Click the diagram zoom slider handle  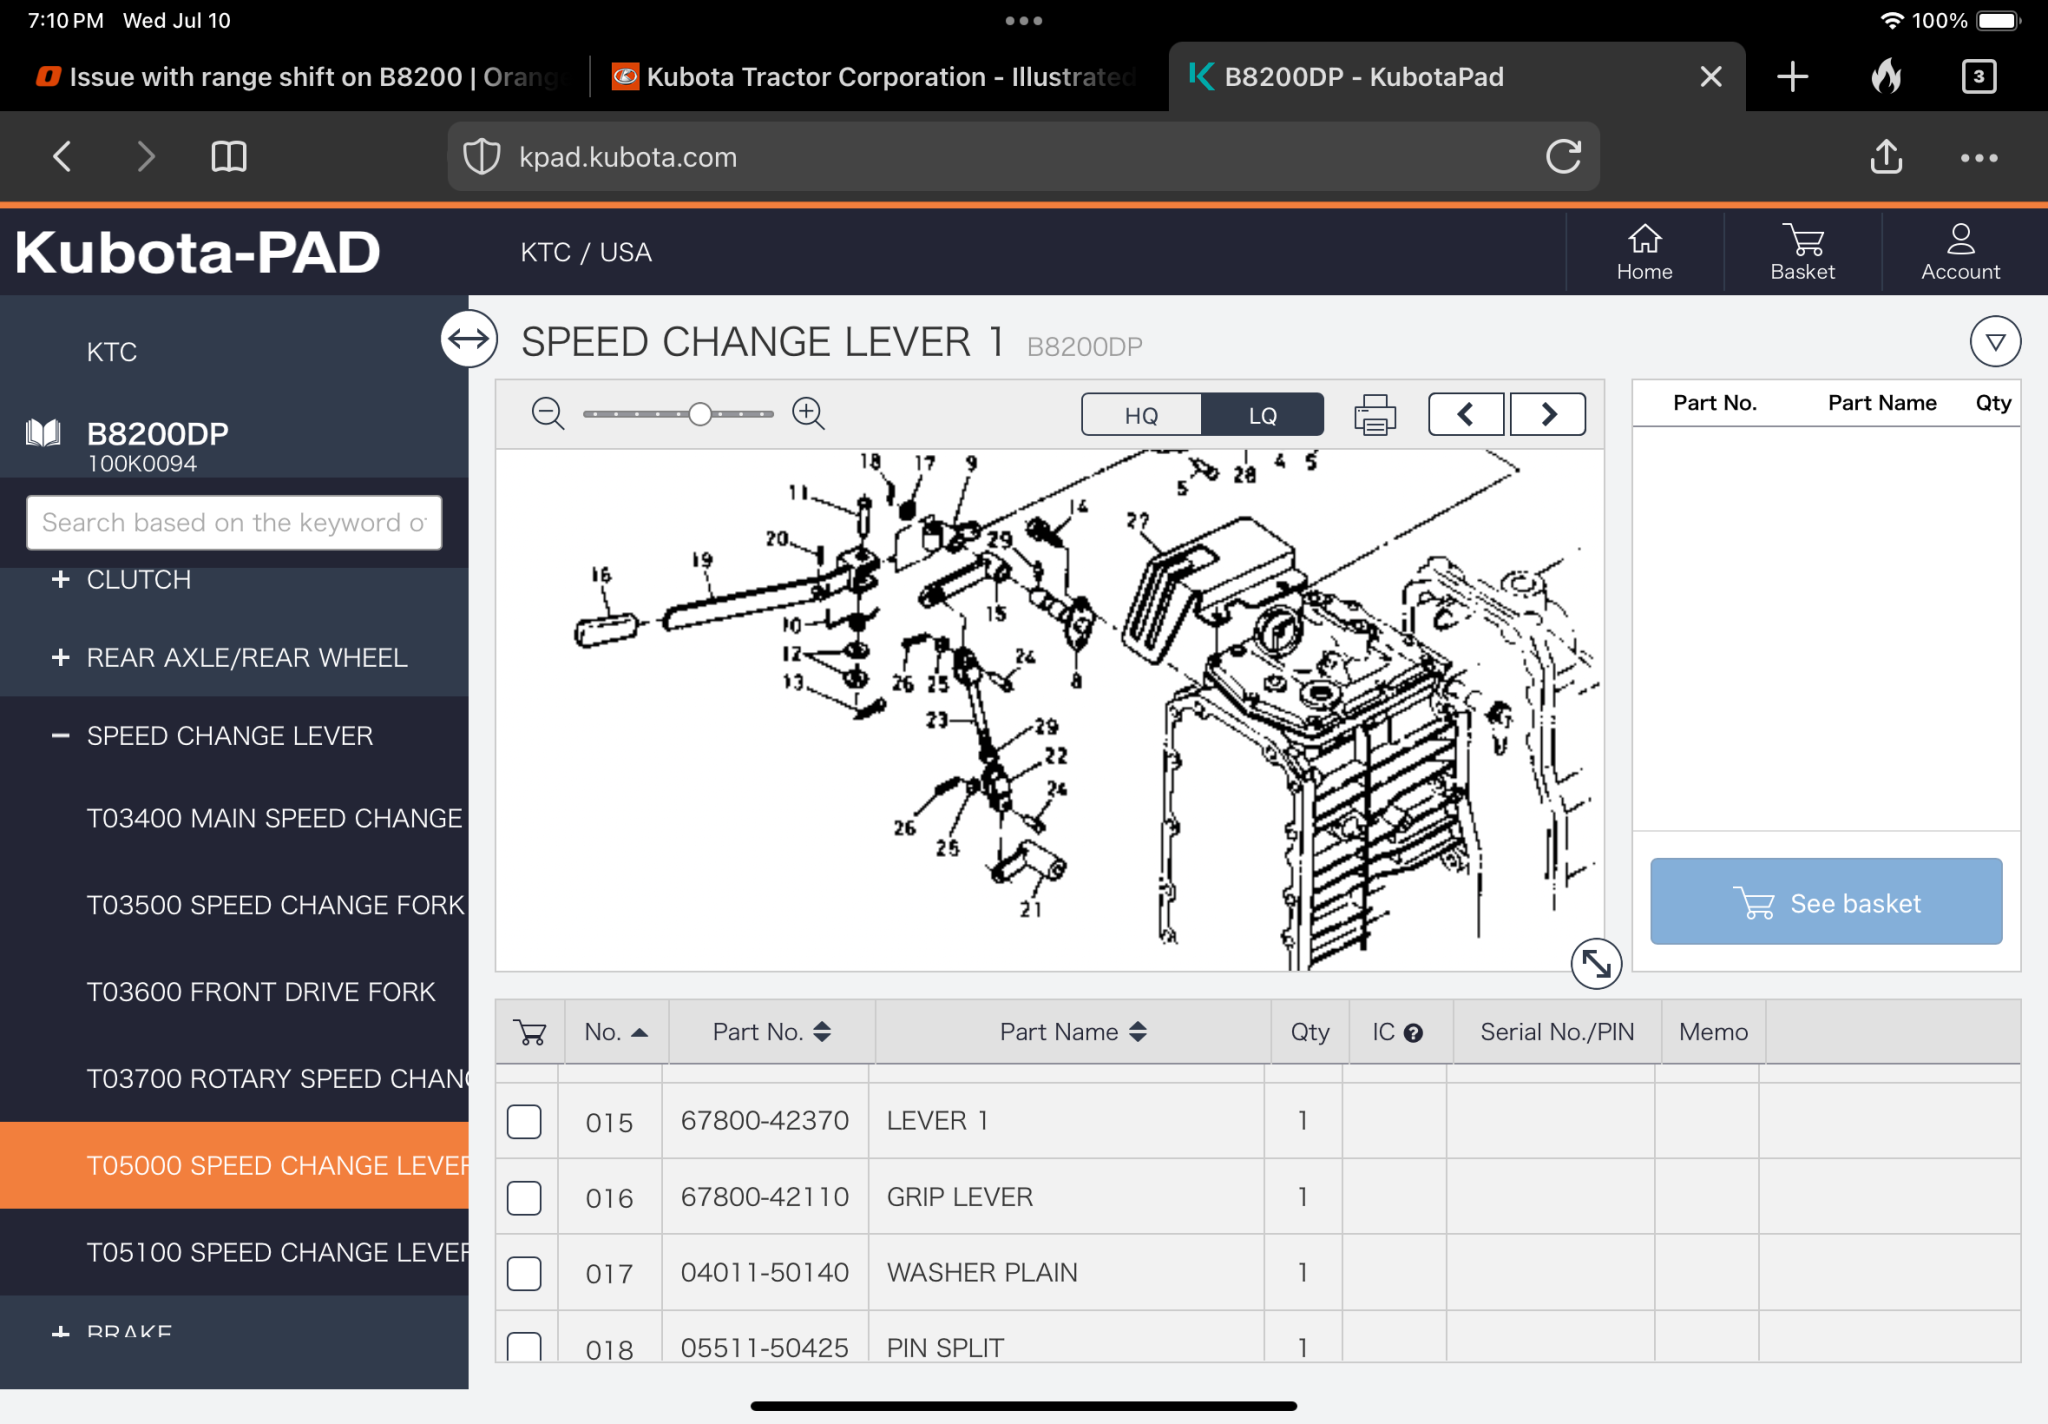point(700,414)
